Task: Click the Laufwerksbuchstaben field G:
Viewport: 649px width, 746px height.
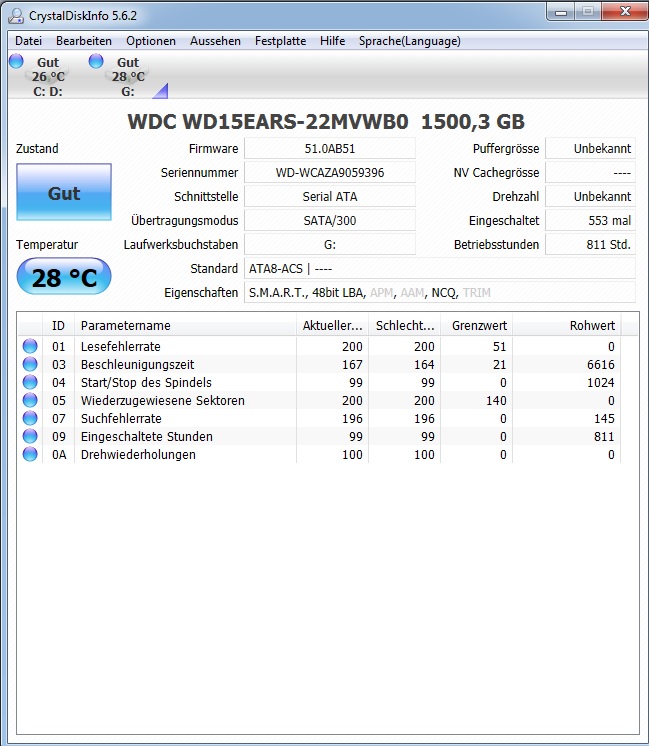Action: tap(330, 245)
